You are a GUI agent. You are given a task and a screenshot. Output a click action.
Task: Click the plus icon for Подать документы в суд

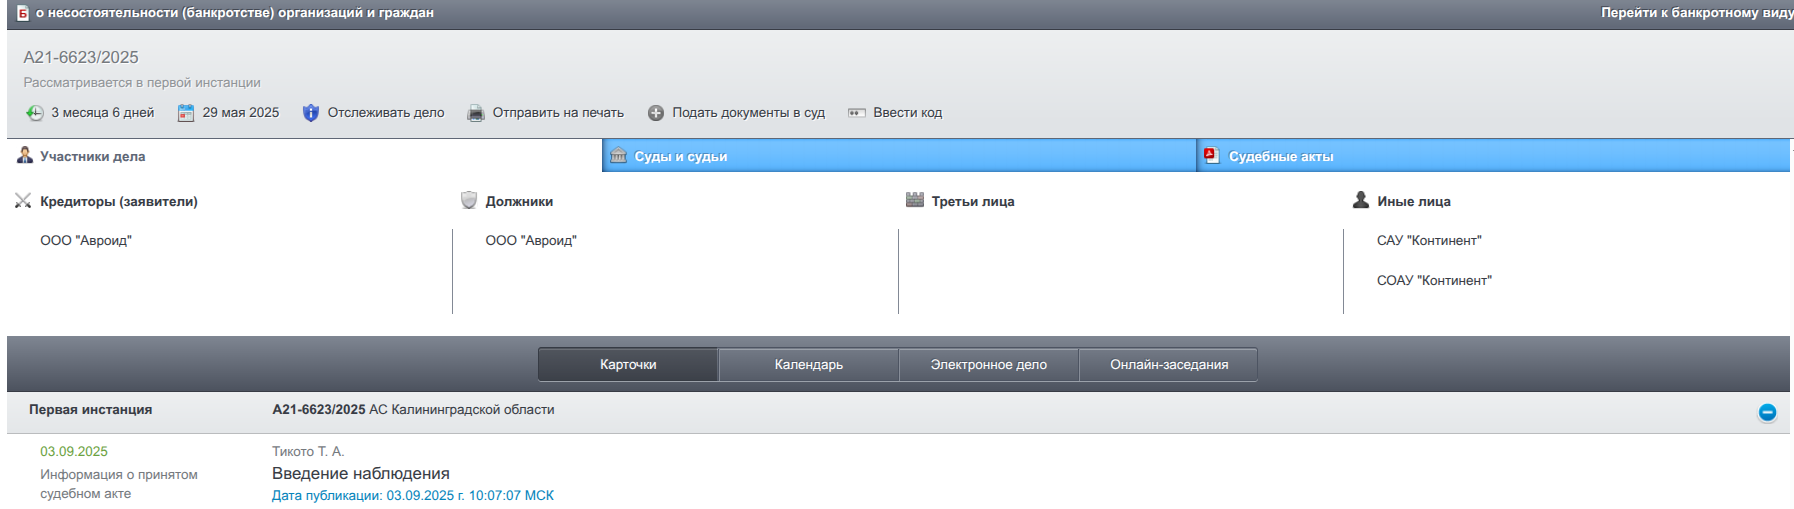coord(656,113)
